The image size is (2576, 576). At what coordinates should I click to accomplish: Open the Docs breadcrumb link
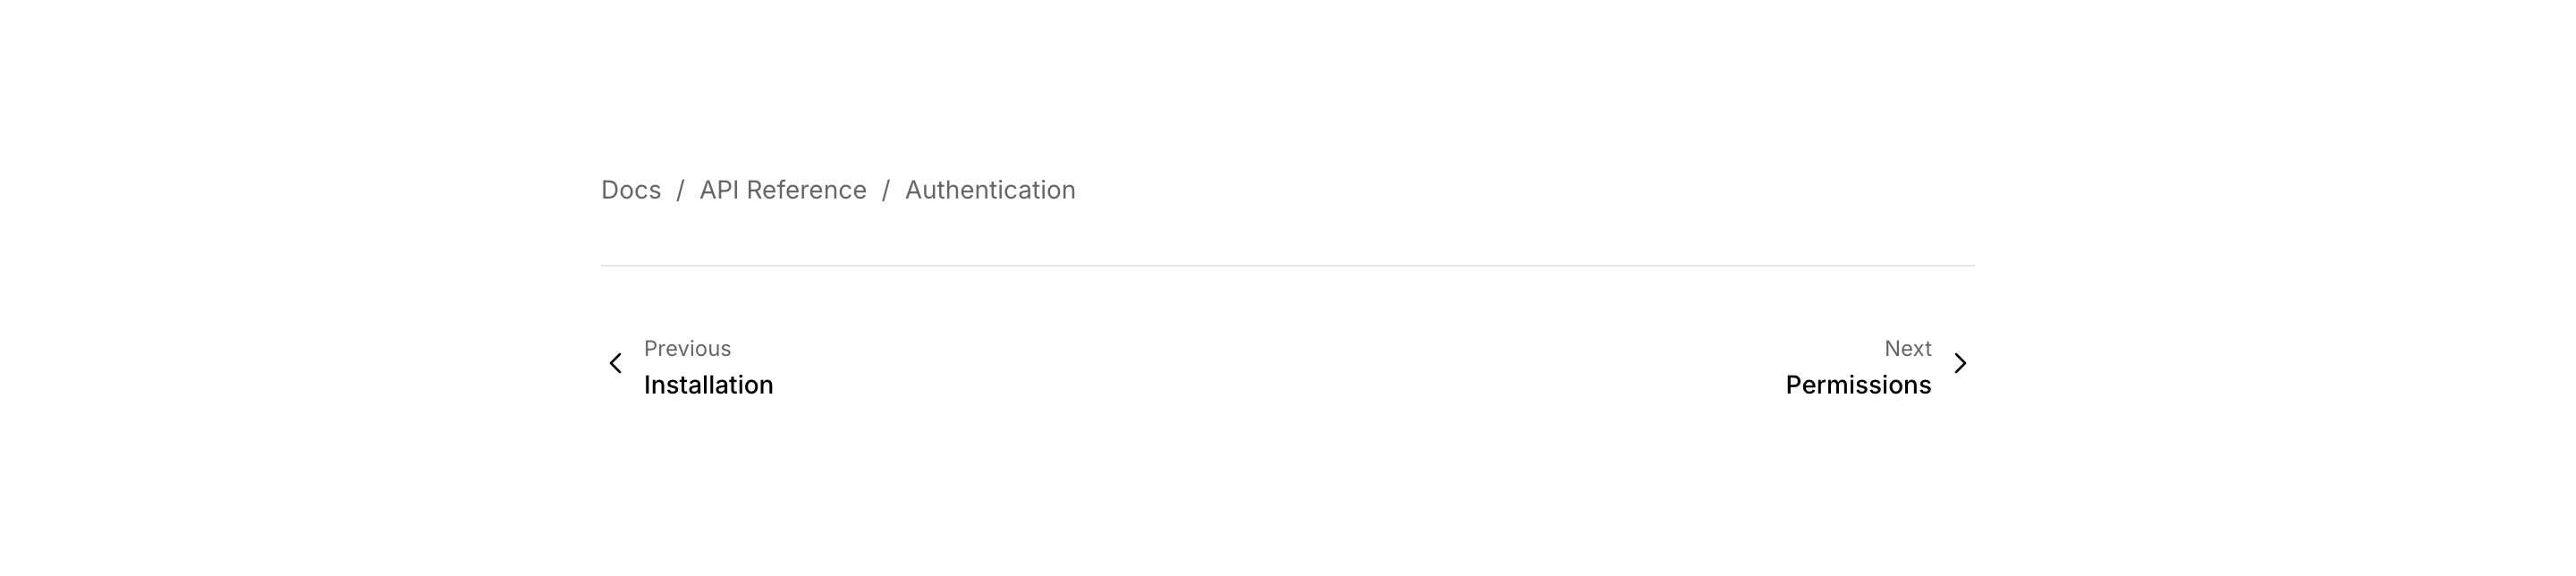631,190
